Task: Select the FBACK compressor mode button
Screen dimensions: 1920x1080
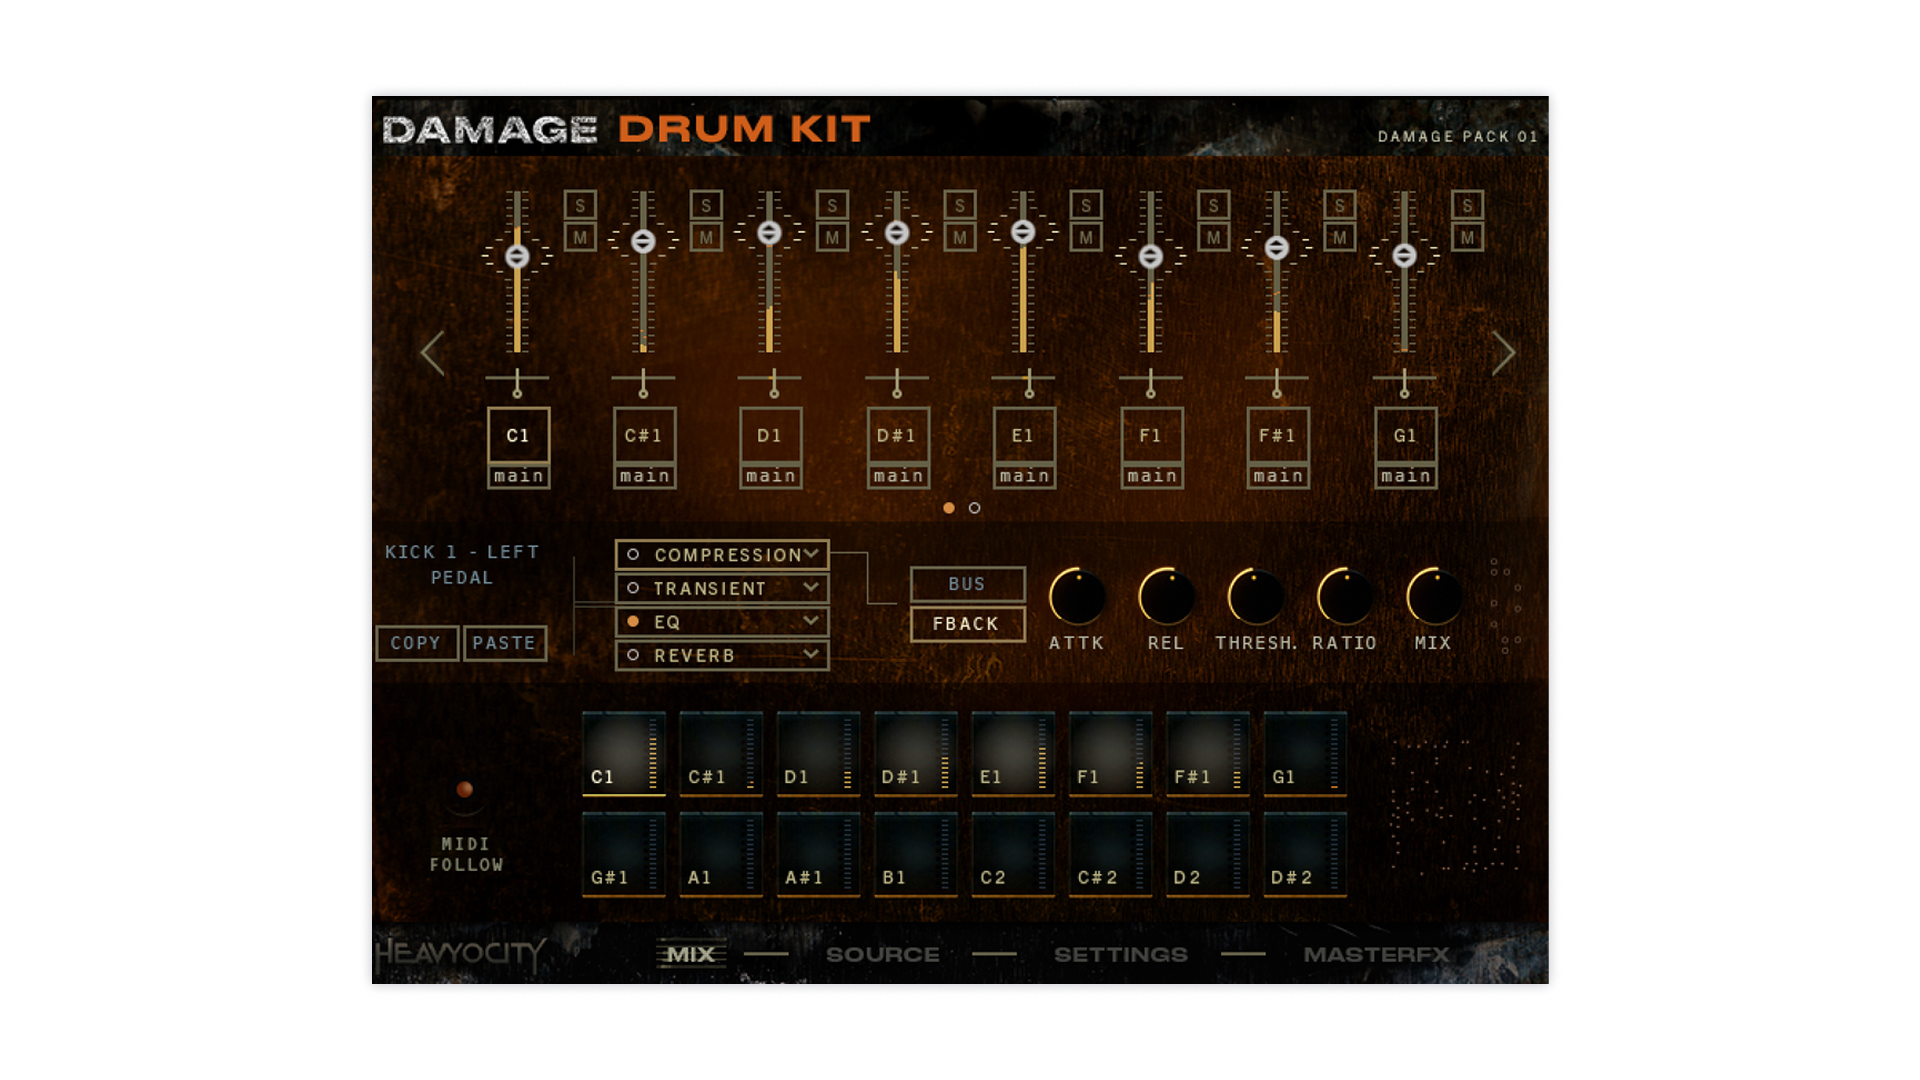Action: [x=967, y=624]
